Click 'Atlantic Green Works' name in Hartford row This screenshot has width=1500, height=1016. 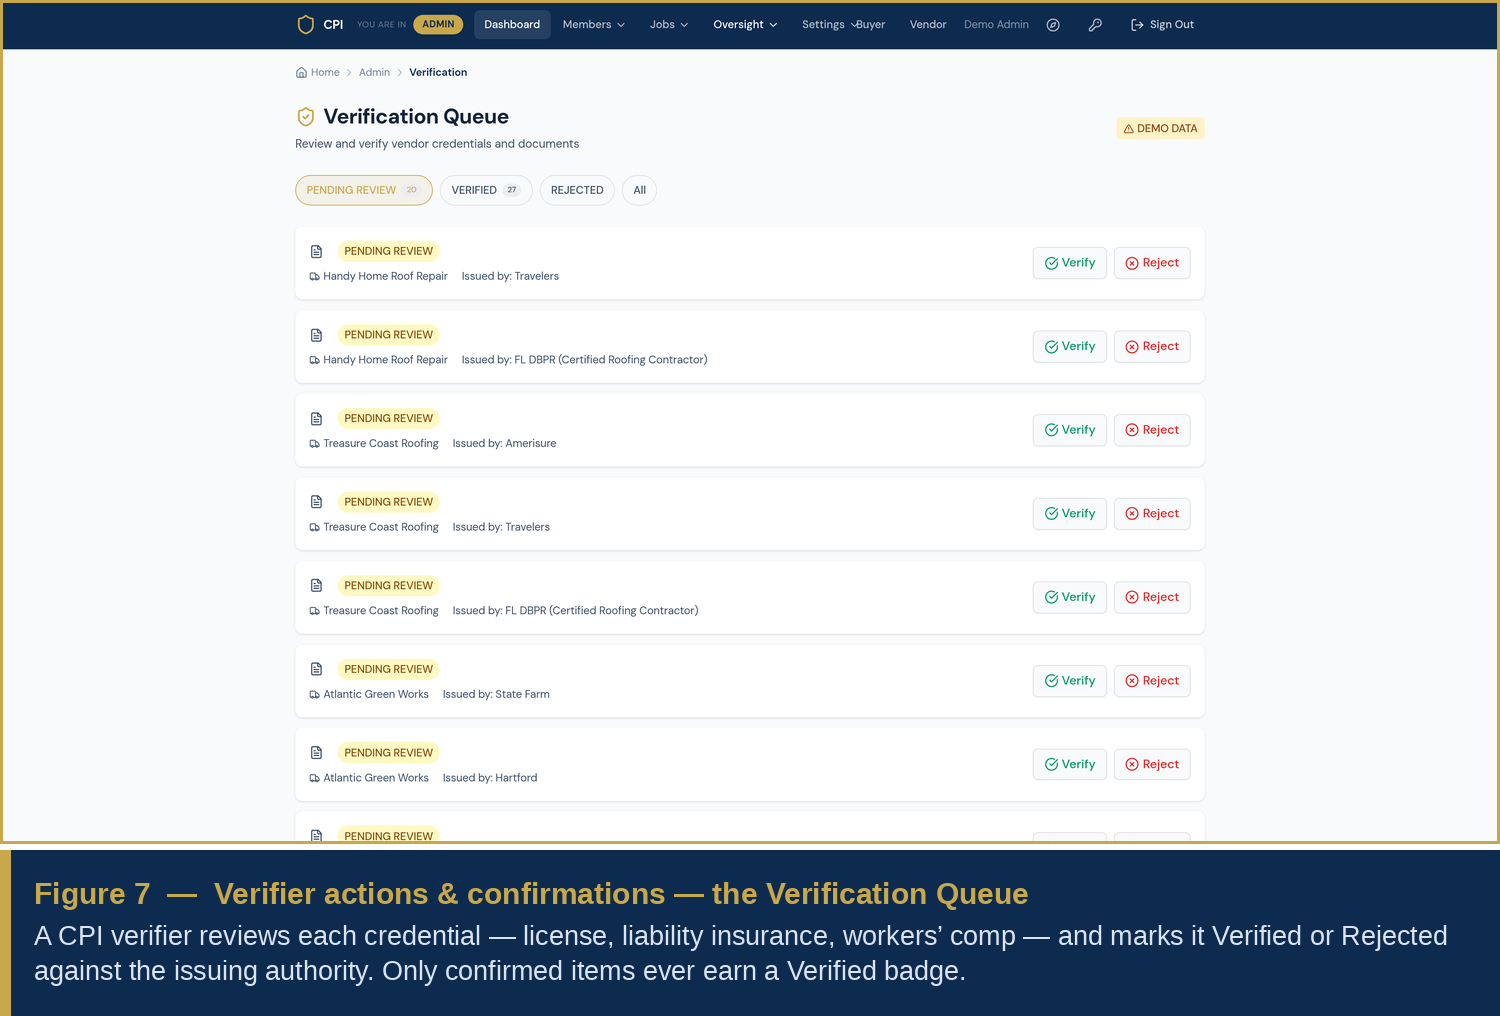pos(376,778)
